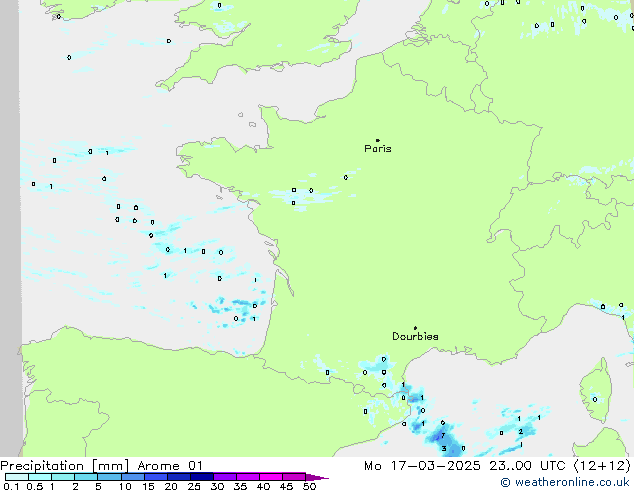Click the date 'Mo 17-03-2025' text
Viewport: 634px width, 490px height.
click(423, 466)
